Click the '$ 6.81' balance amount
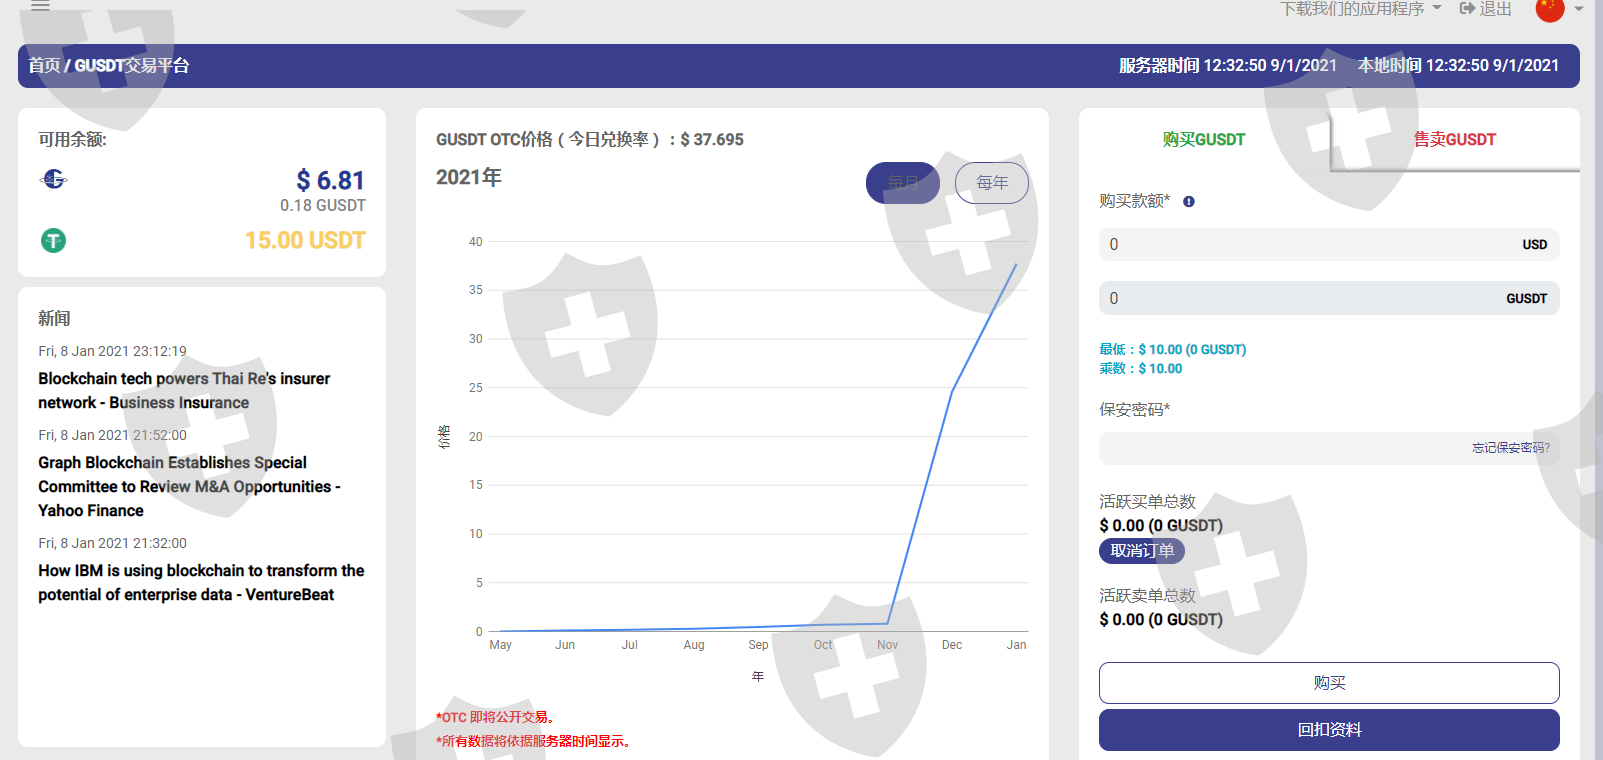The image size is (1603, 760). pos(331,180)
